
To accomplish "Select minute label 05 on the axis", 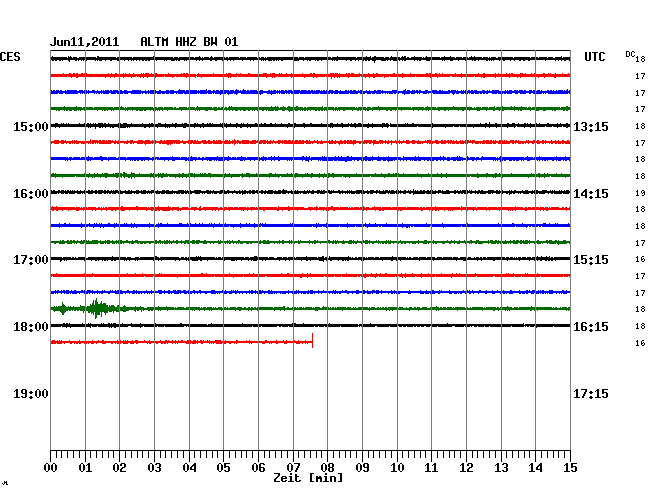I will pos(223,468).
